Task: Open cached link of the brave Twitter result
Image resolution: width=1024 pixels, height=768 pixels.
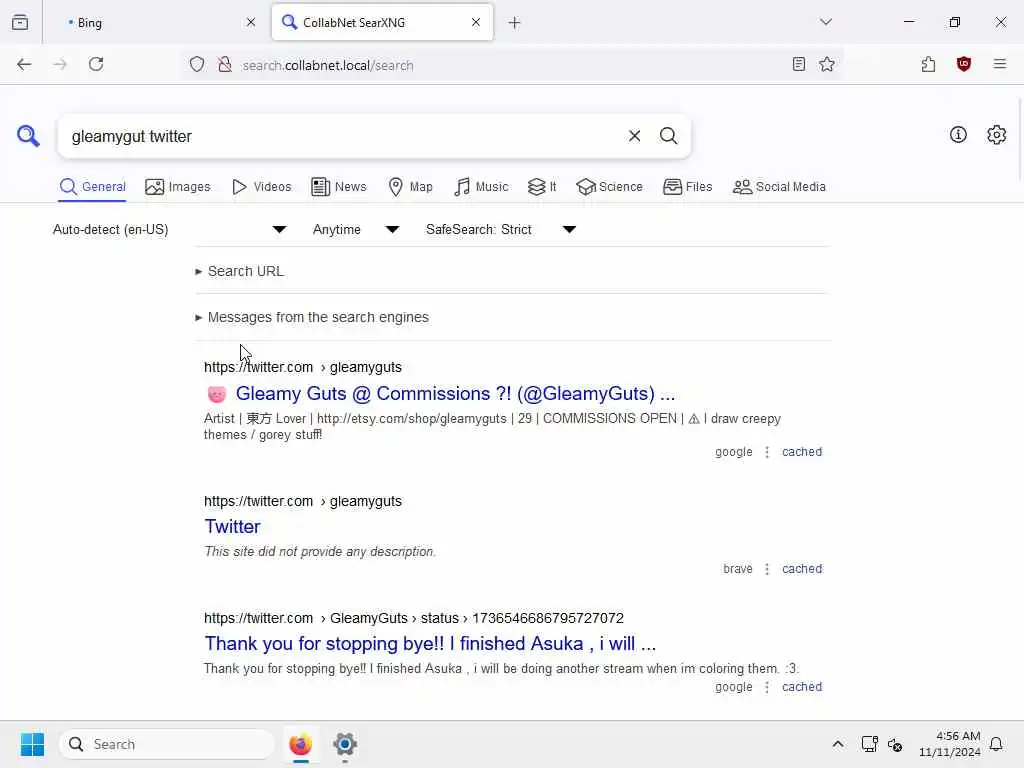Action: pyautogui.click(x=802, y=569)
